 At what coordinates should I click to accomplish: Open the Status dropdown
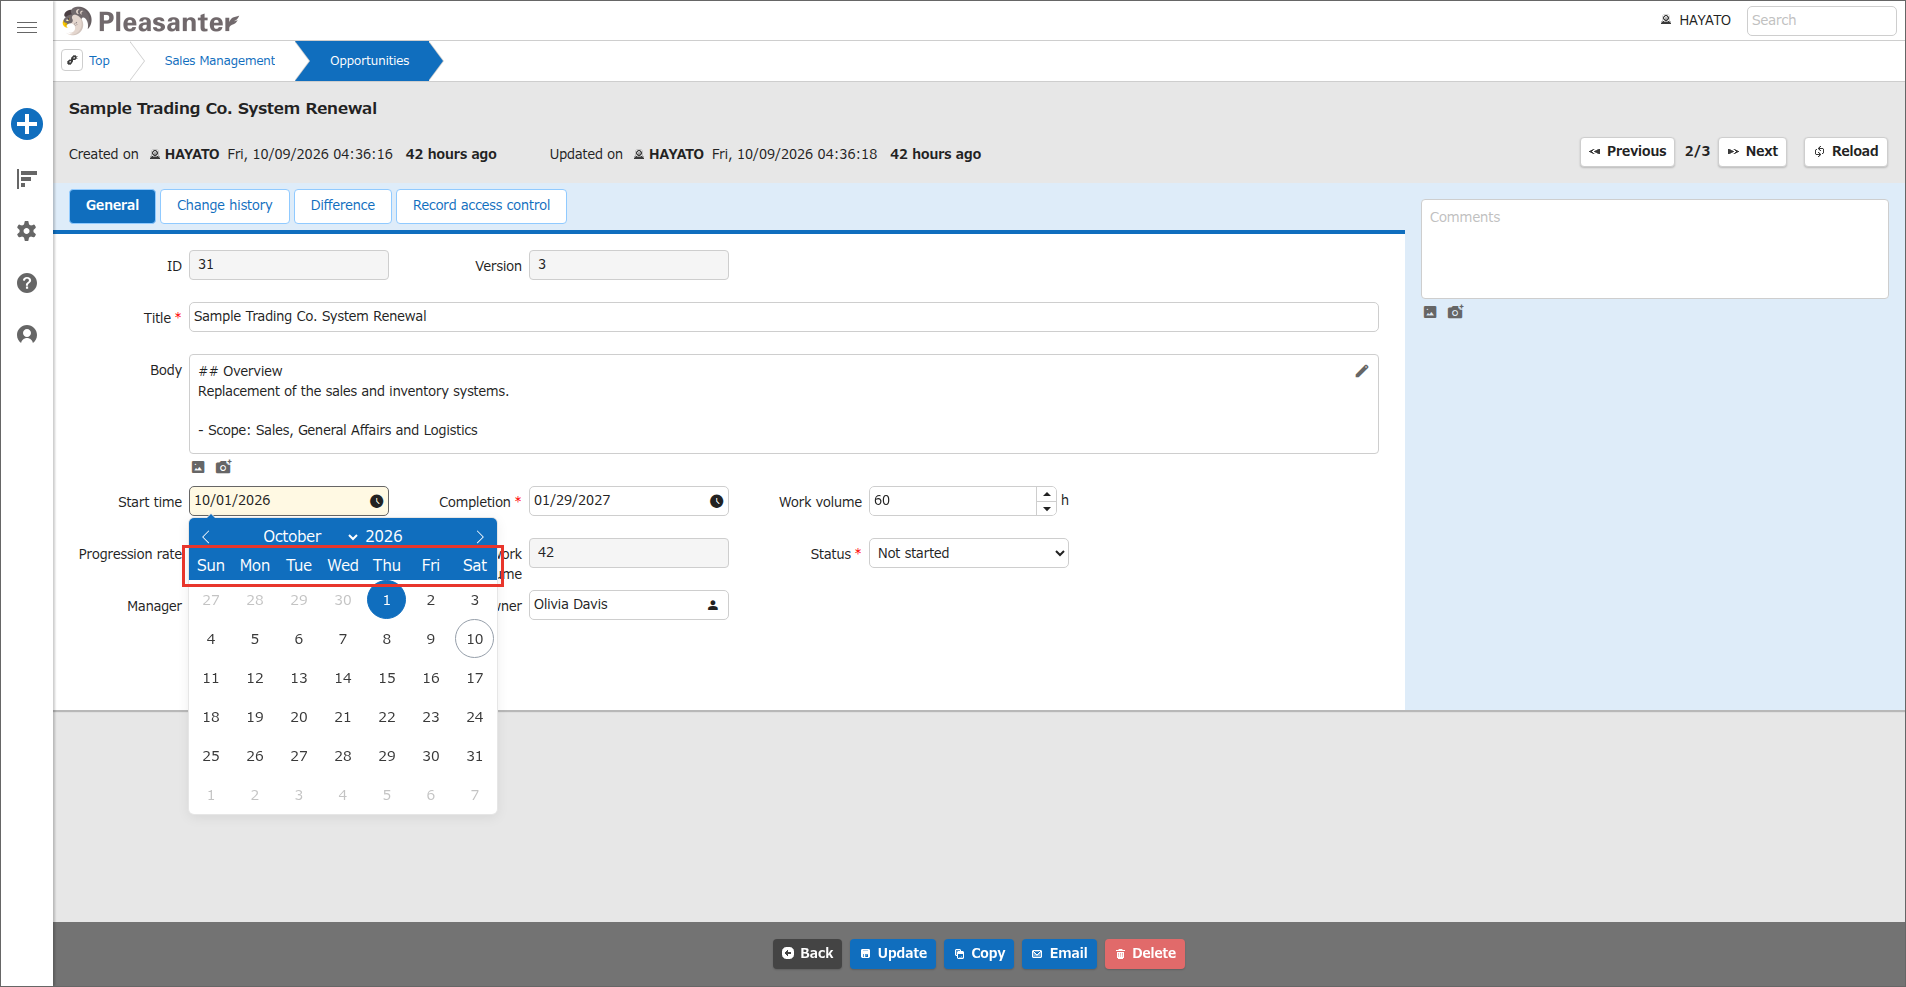969,553
